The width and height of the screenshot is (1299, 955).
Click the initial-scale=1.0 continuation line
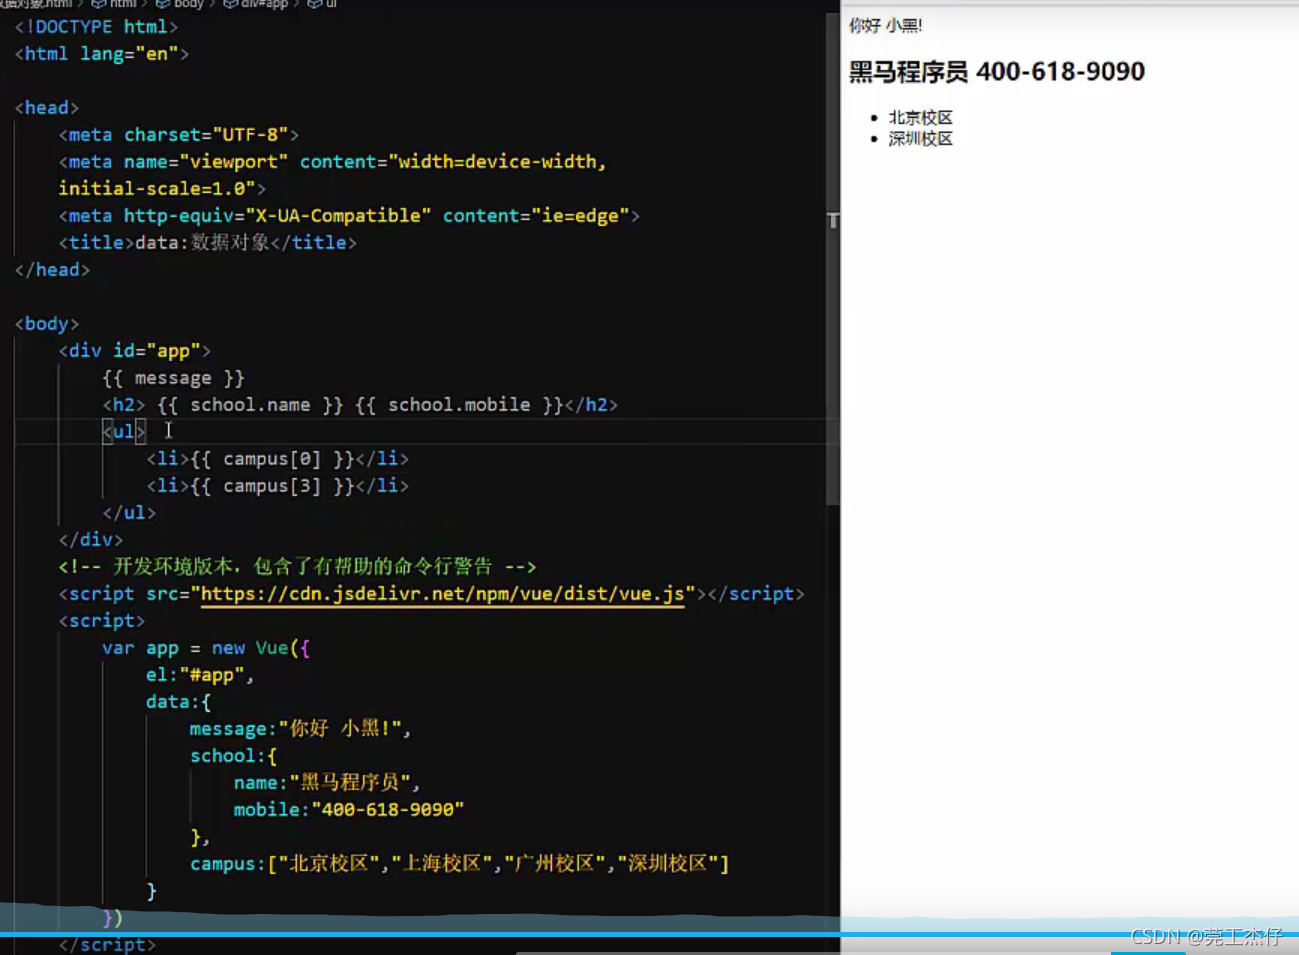[162, 189]
